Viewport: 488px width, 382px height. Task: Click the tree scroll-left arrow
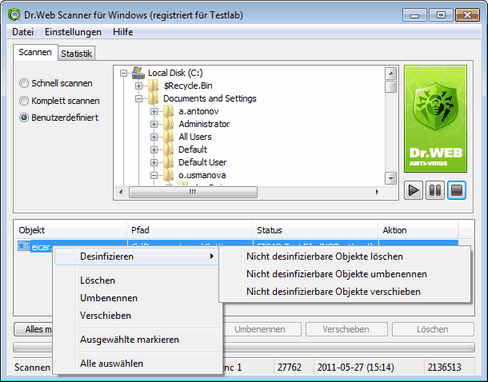coord(121,192)
